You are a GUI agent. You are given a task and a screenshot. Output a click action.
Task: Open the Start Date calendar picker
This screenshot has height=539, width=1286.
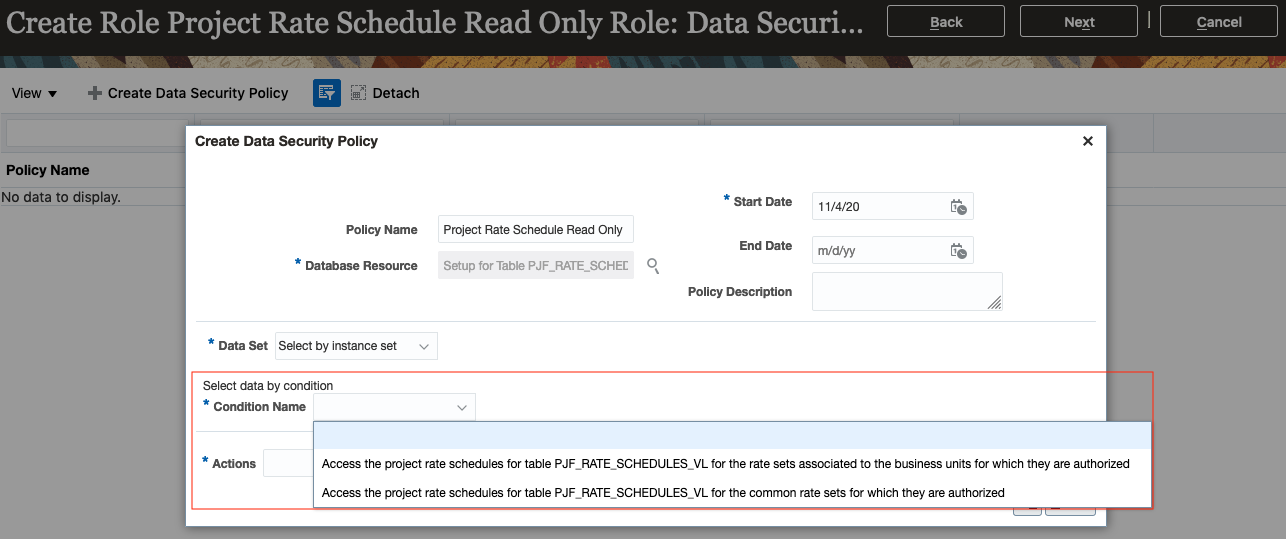pyautogui.click(x=958, y=207)
